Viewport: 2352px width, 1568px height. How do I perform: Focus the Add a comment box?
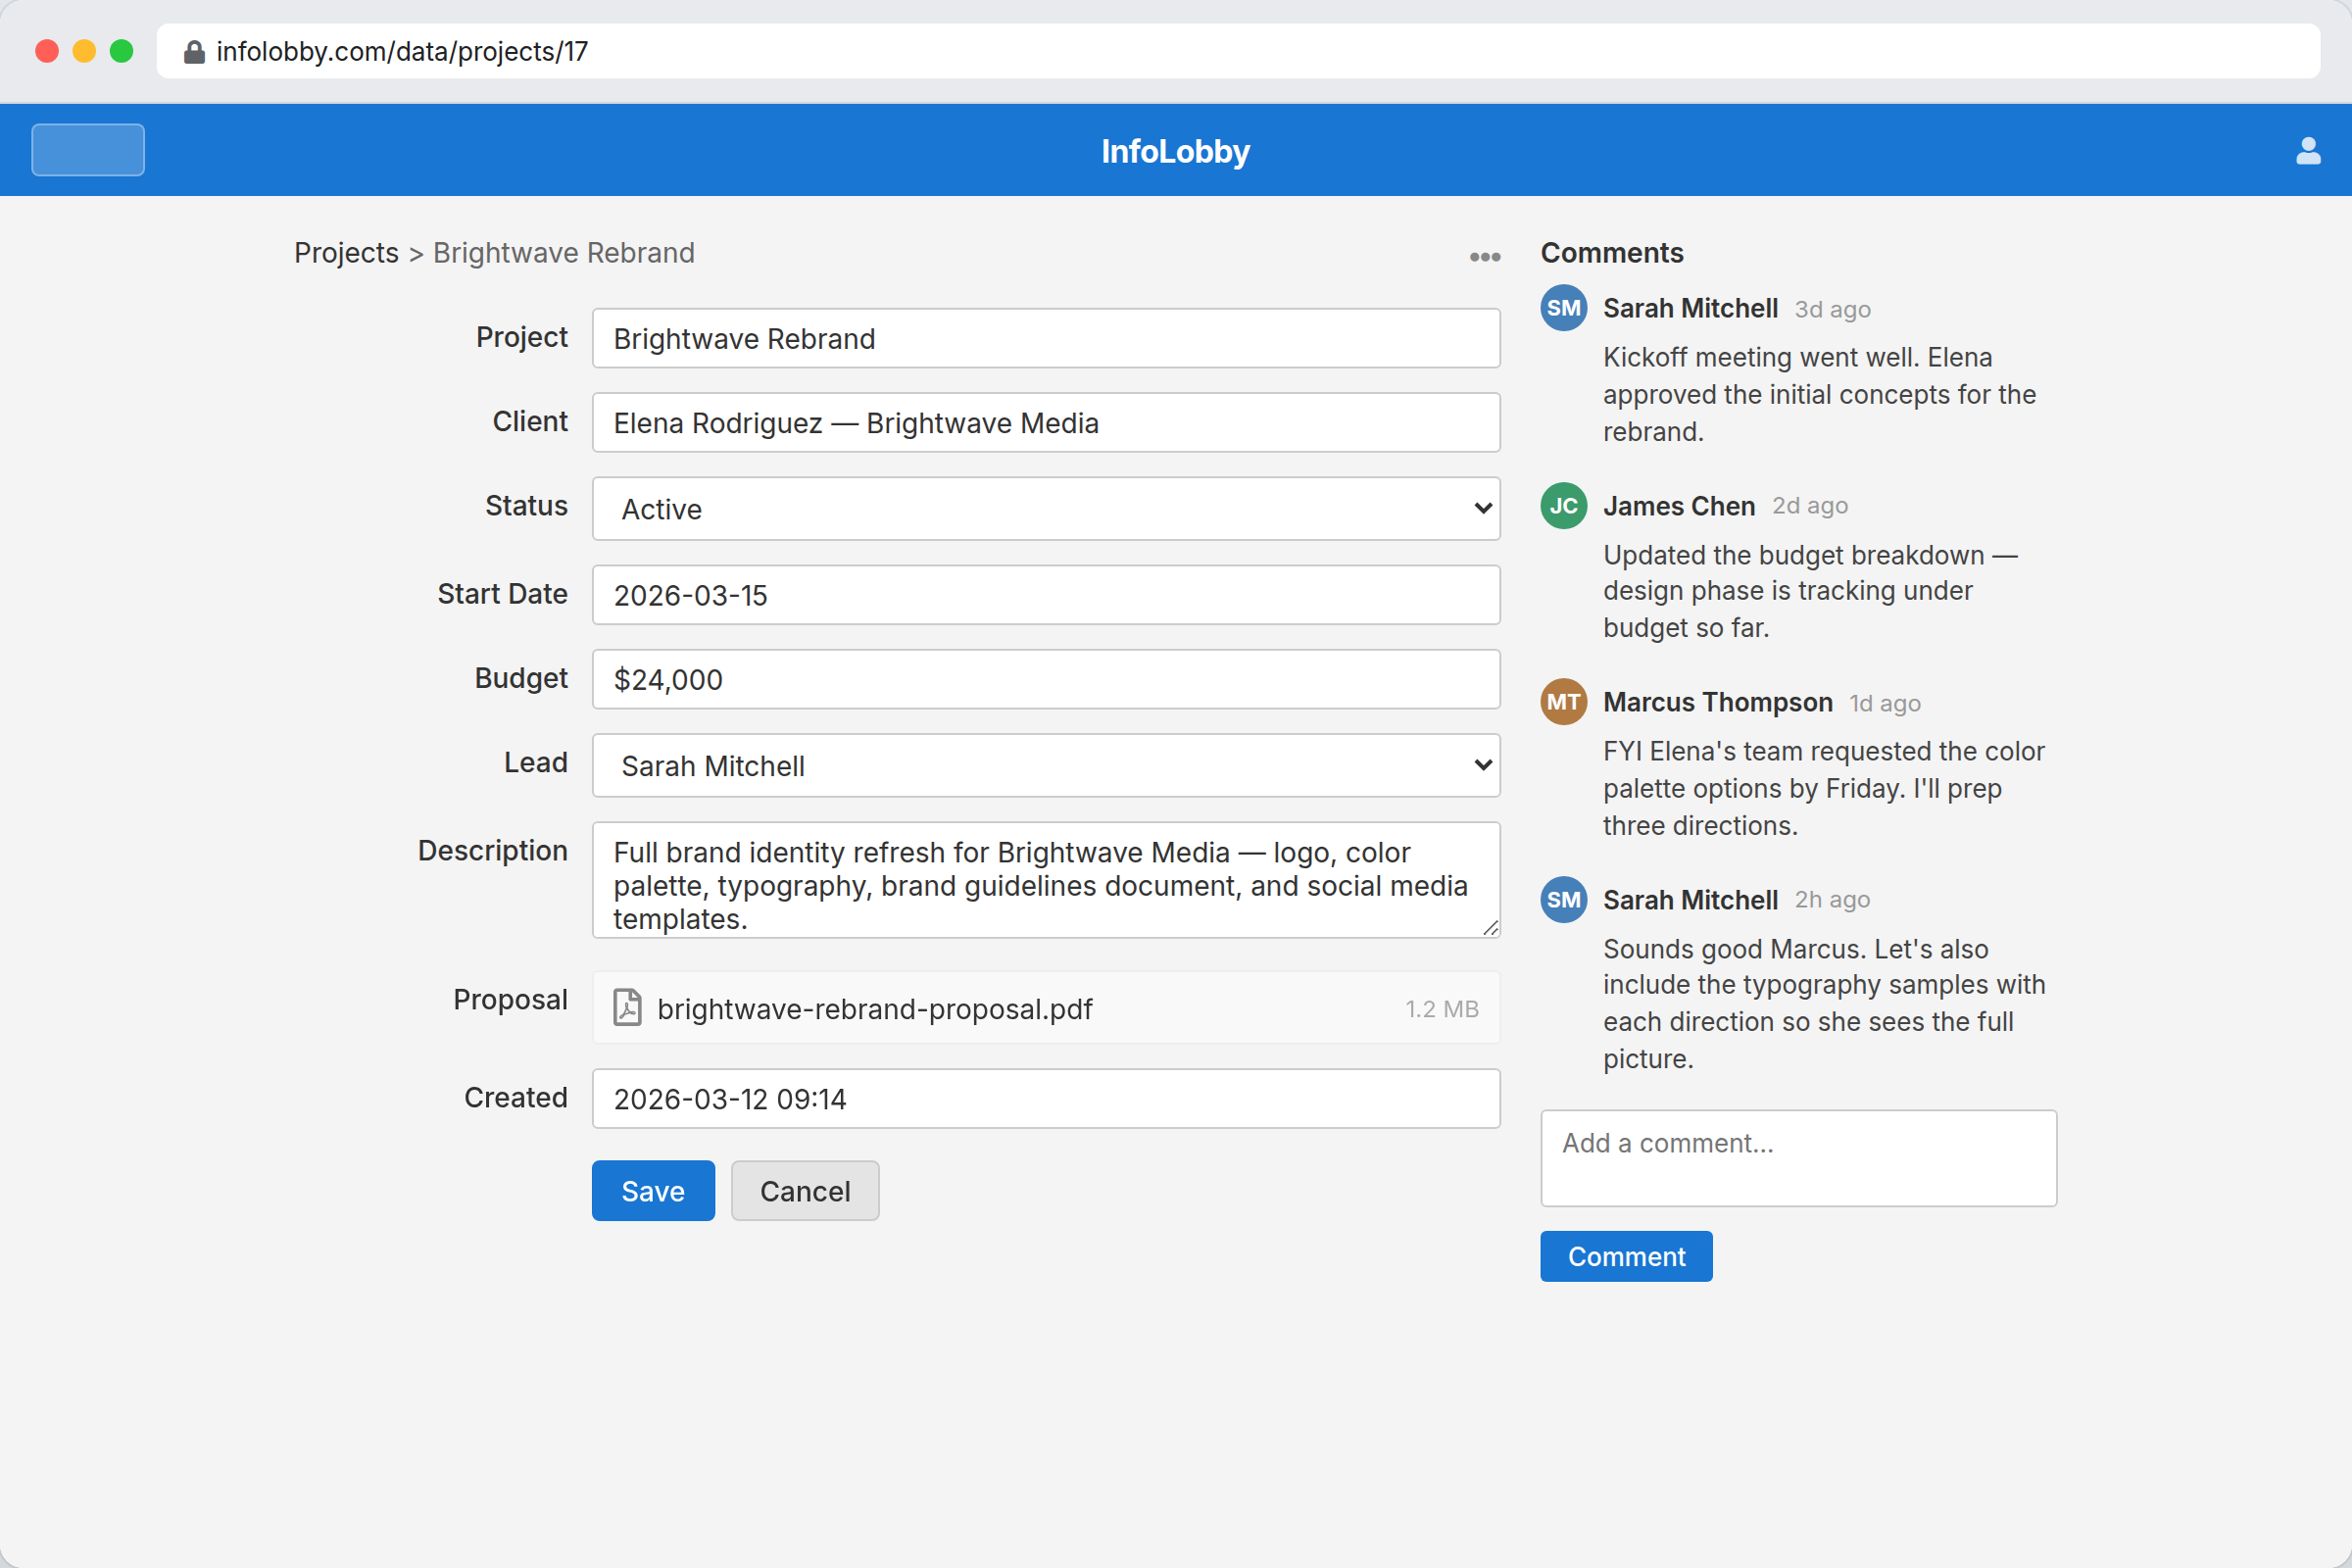pyautogui.click(x=1798, y=1158)
